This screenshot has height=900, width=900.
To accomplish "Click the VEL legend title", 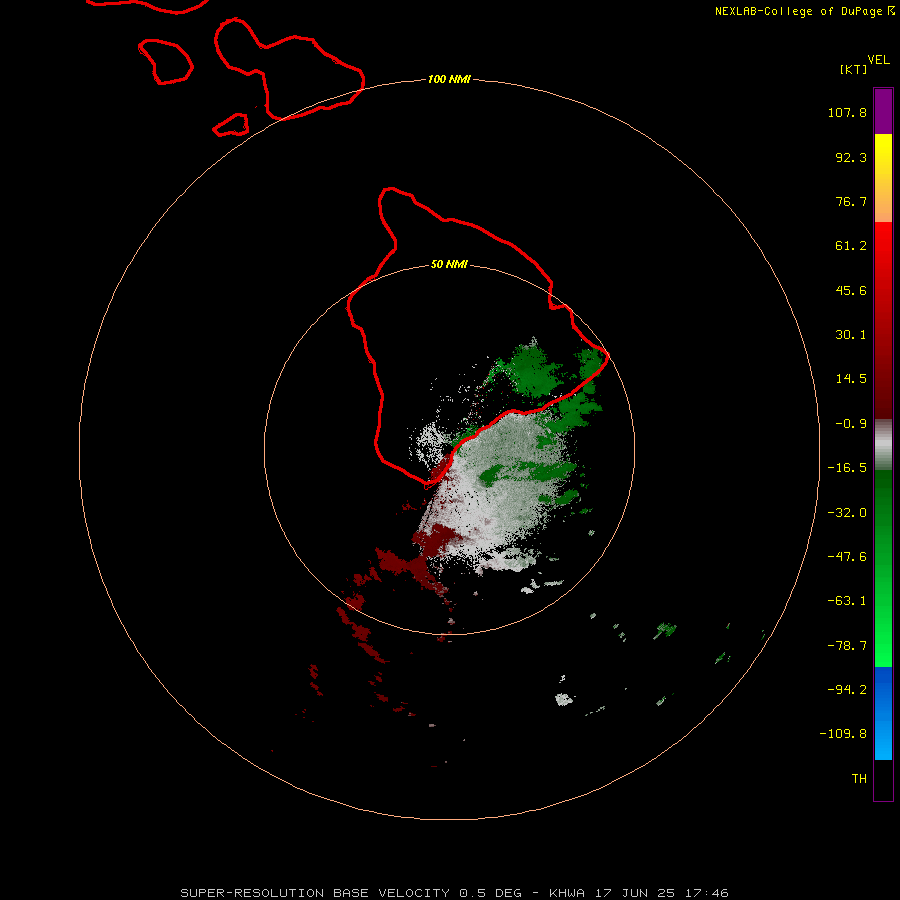I will [x=878, y=60].
